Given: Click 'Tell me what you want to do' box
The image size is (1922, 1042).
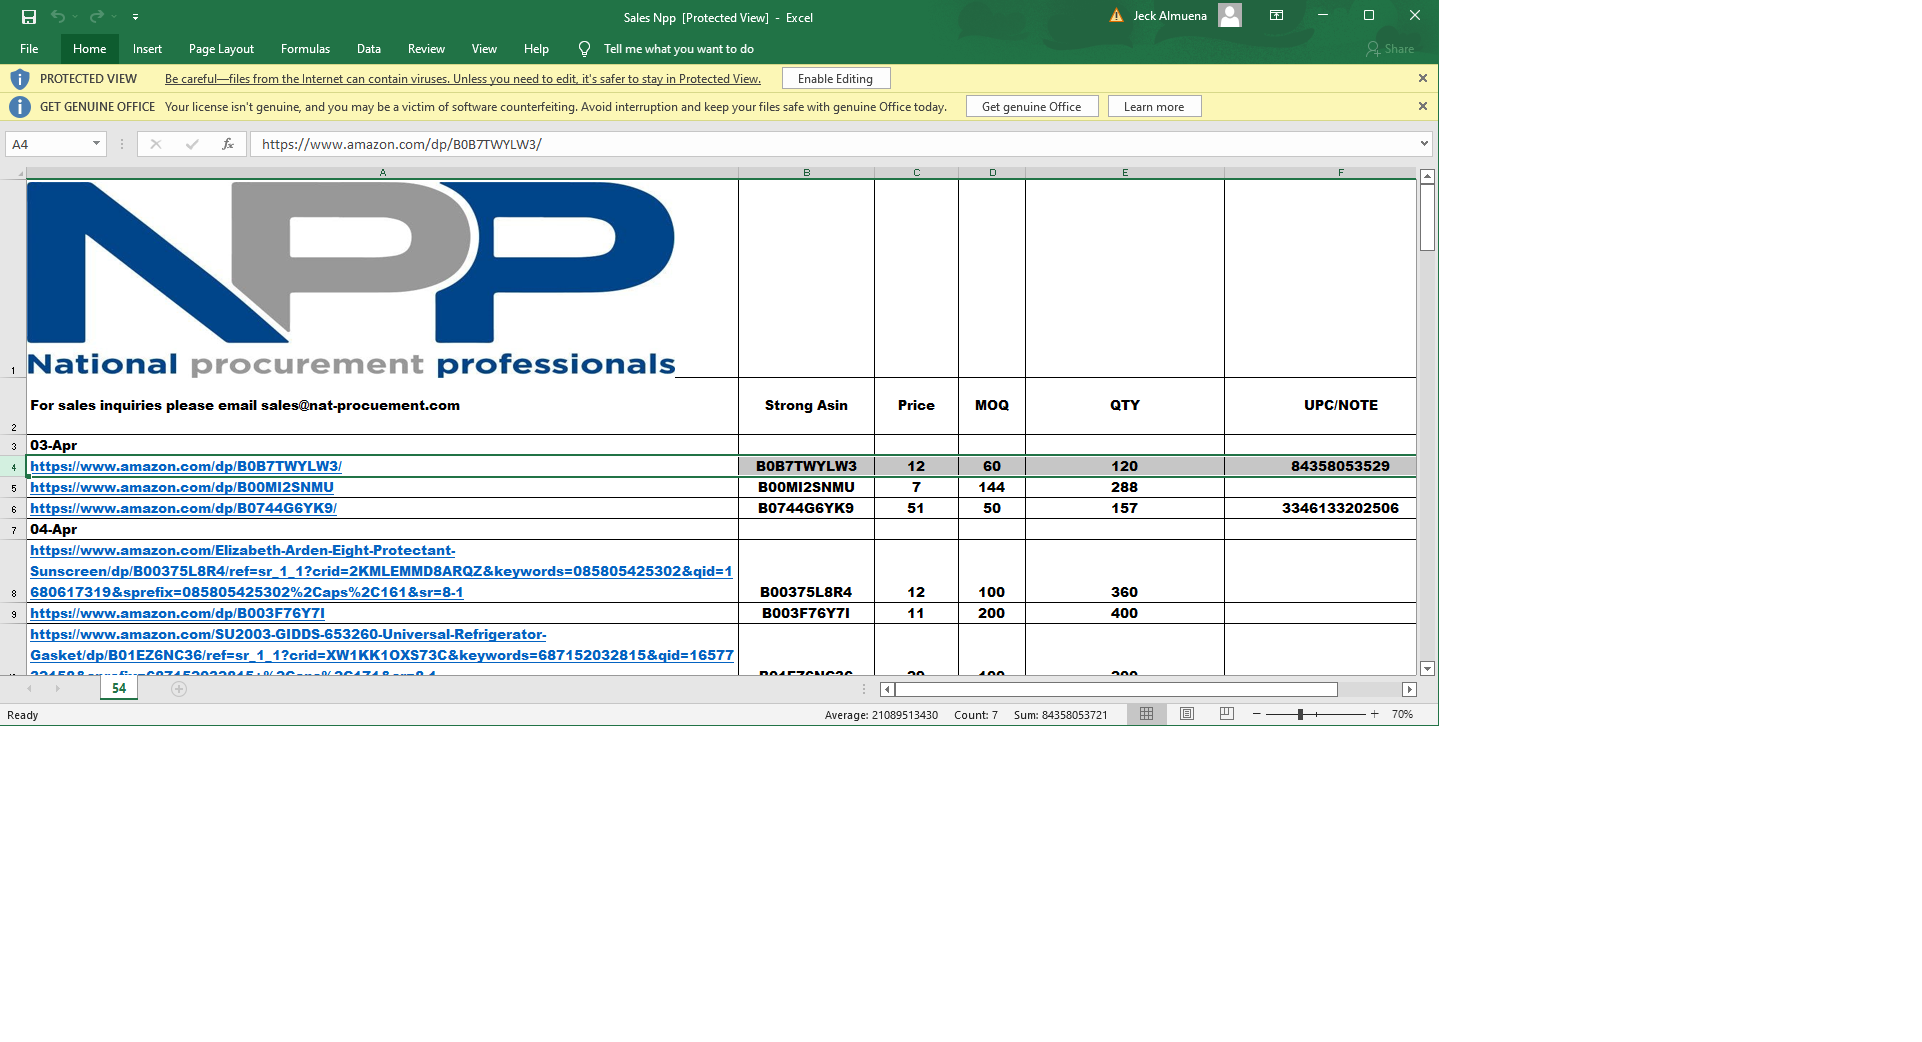Looking at the screenshot, I should pyautogui.click(x=679, y=49).
